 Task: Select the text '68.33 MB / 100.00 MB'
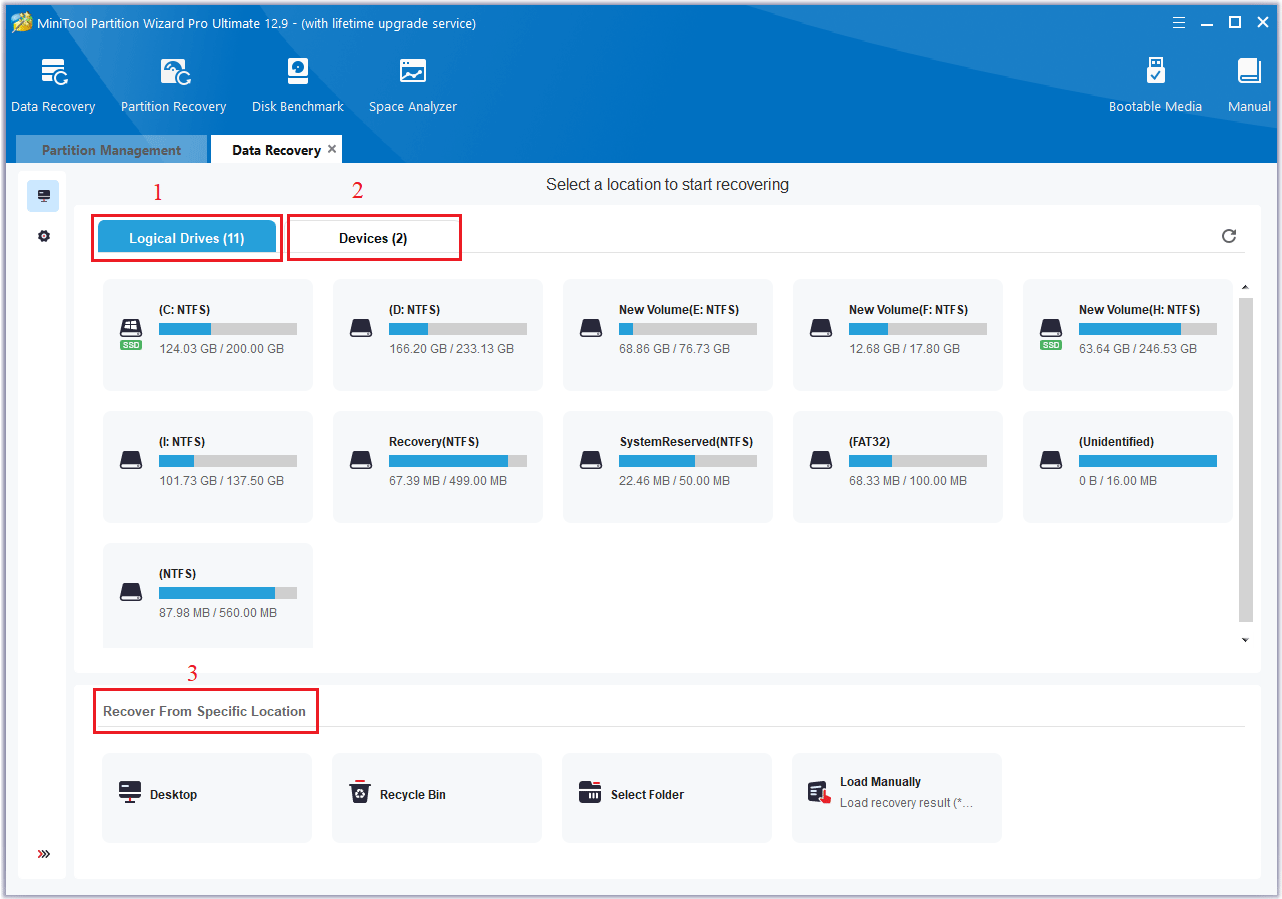click(908, 481)
